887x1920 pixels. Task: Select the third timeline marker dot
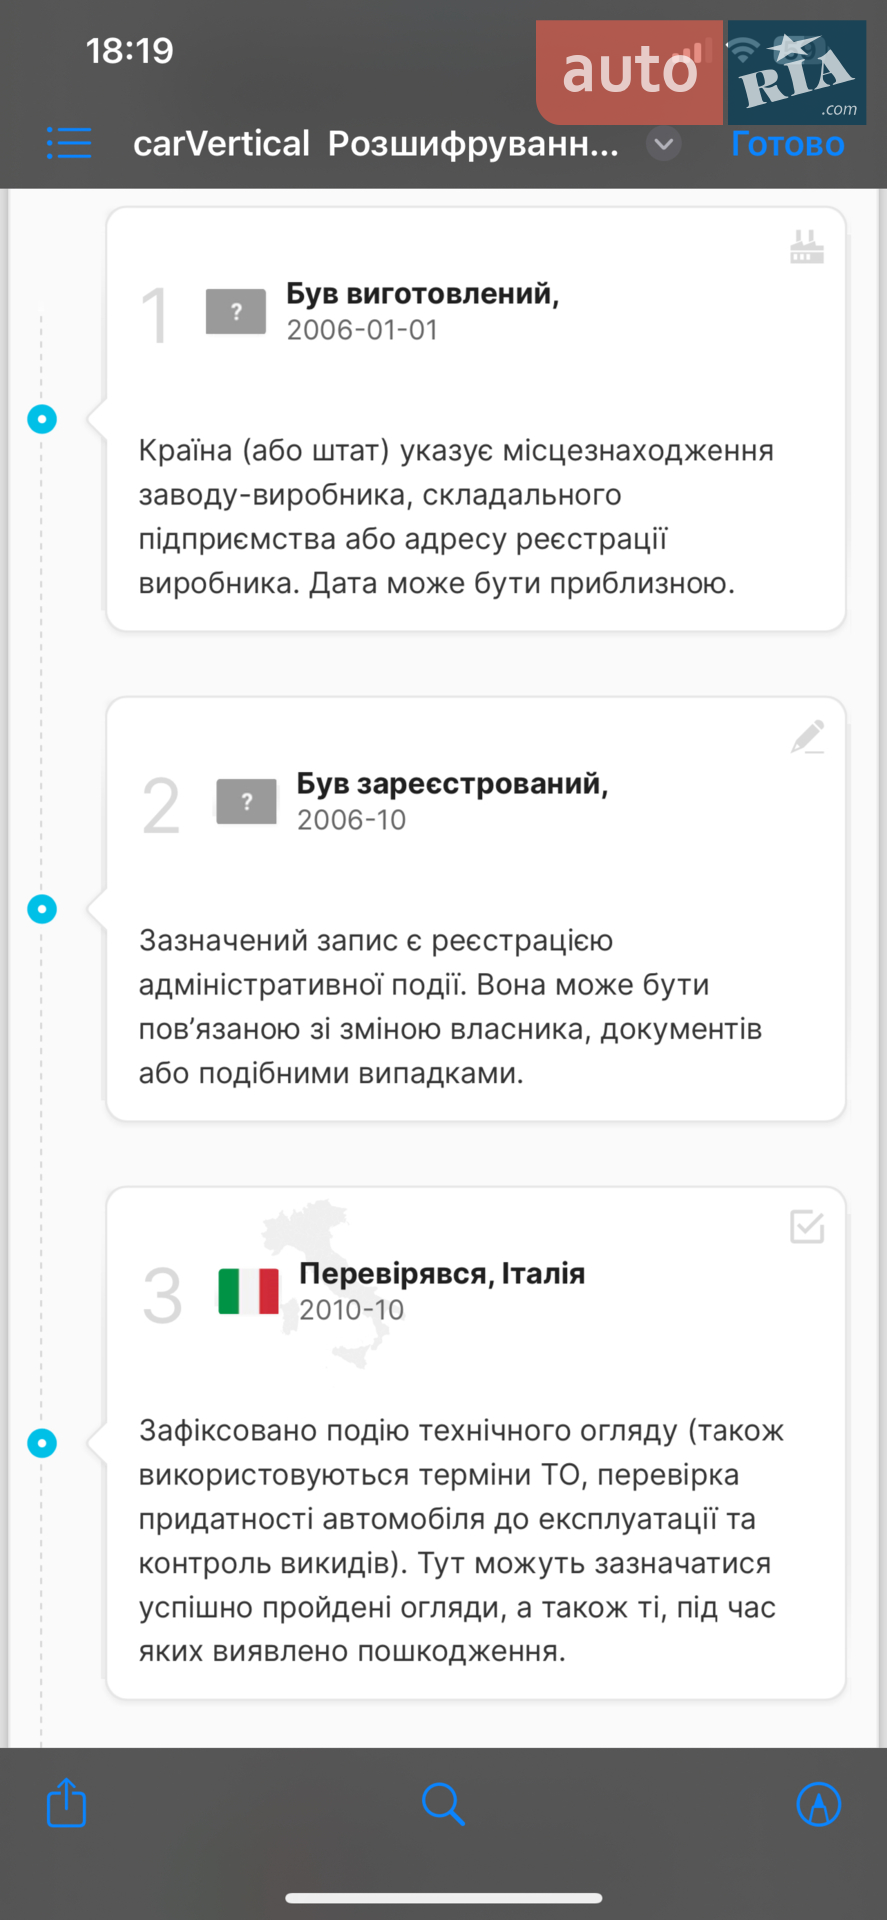(42, 1443)
